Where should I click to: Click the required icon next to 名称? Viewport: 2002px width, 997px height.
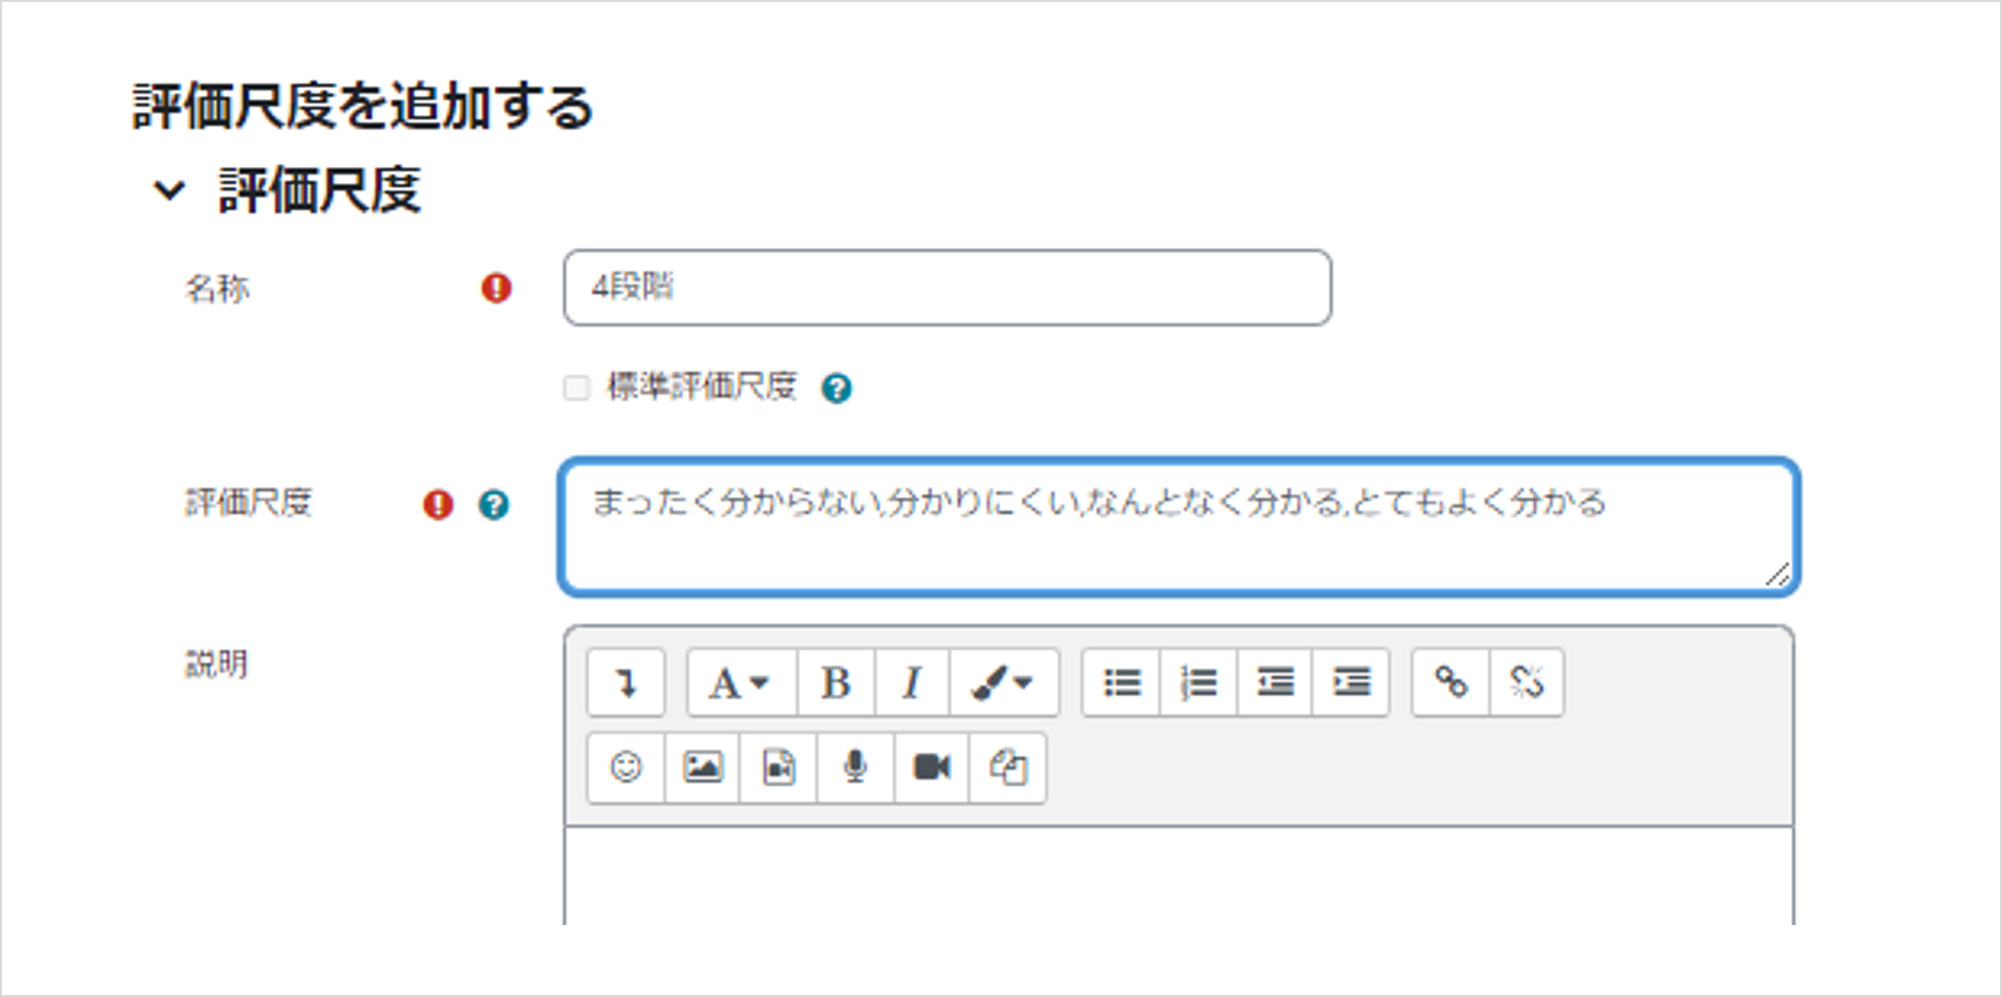(x=496, y=288)
